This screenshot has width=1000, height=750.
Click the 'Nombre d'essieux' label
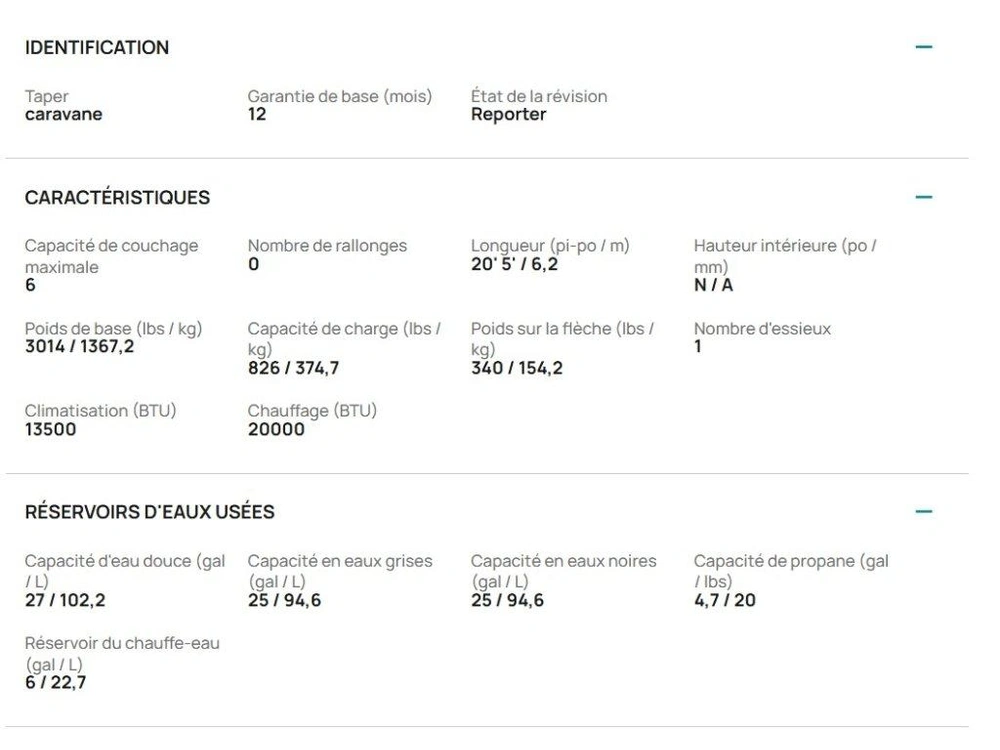tap(762, 328)
